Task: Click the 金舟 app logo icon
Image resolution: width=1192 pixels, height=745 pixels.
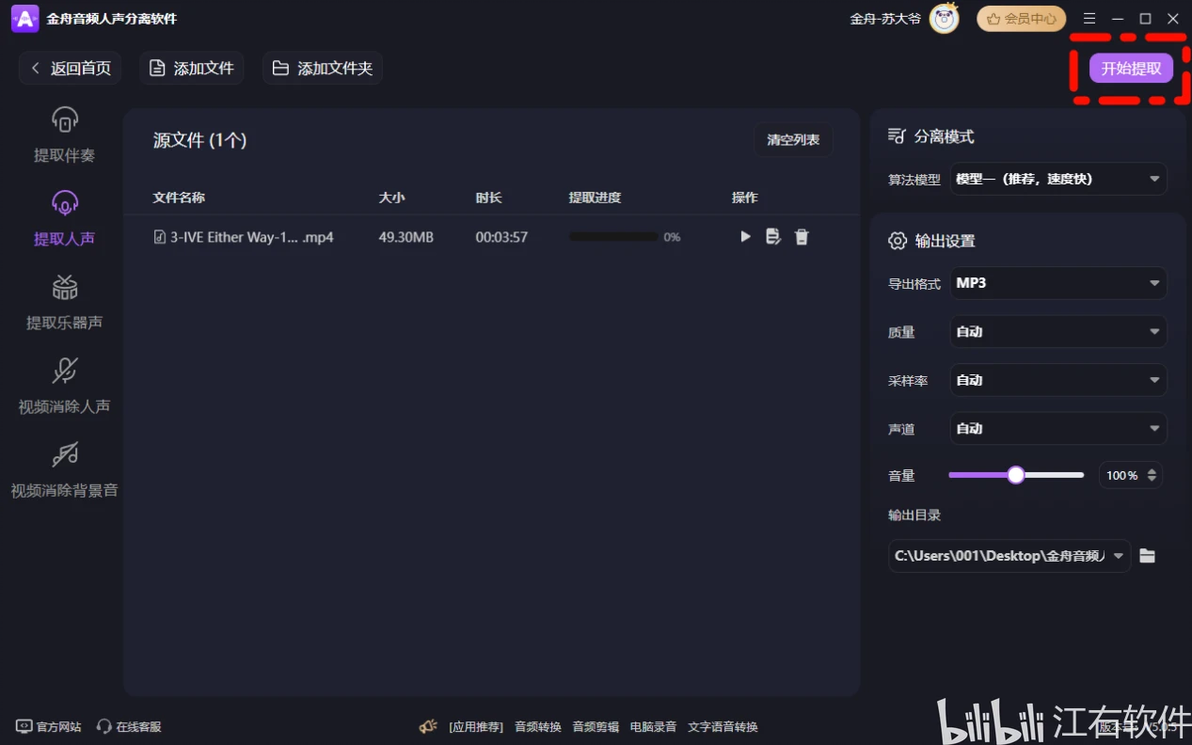Action: (x=25, y=18)
